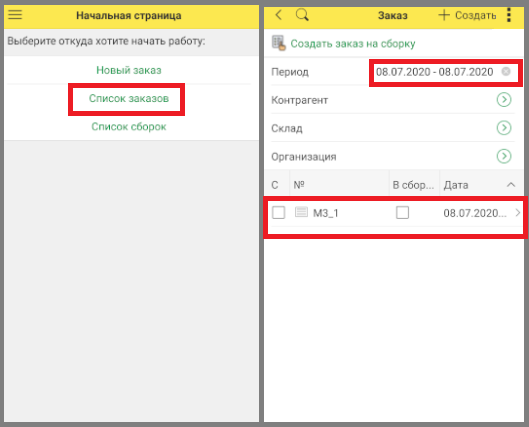This screenshot has width=529, height=427.
Task: Open the three-dot overflow menu
Action: [x=509, y=15]
